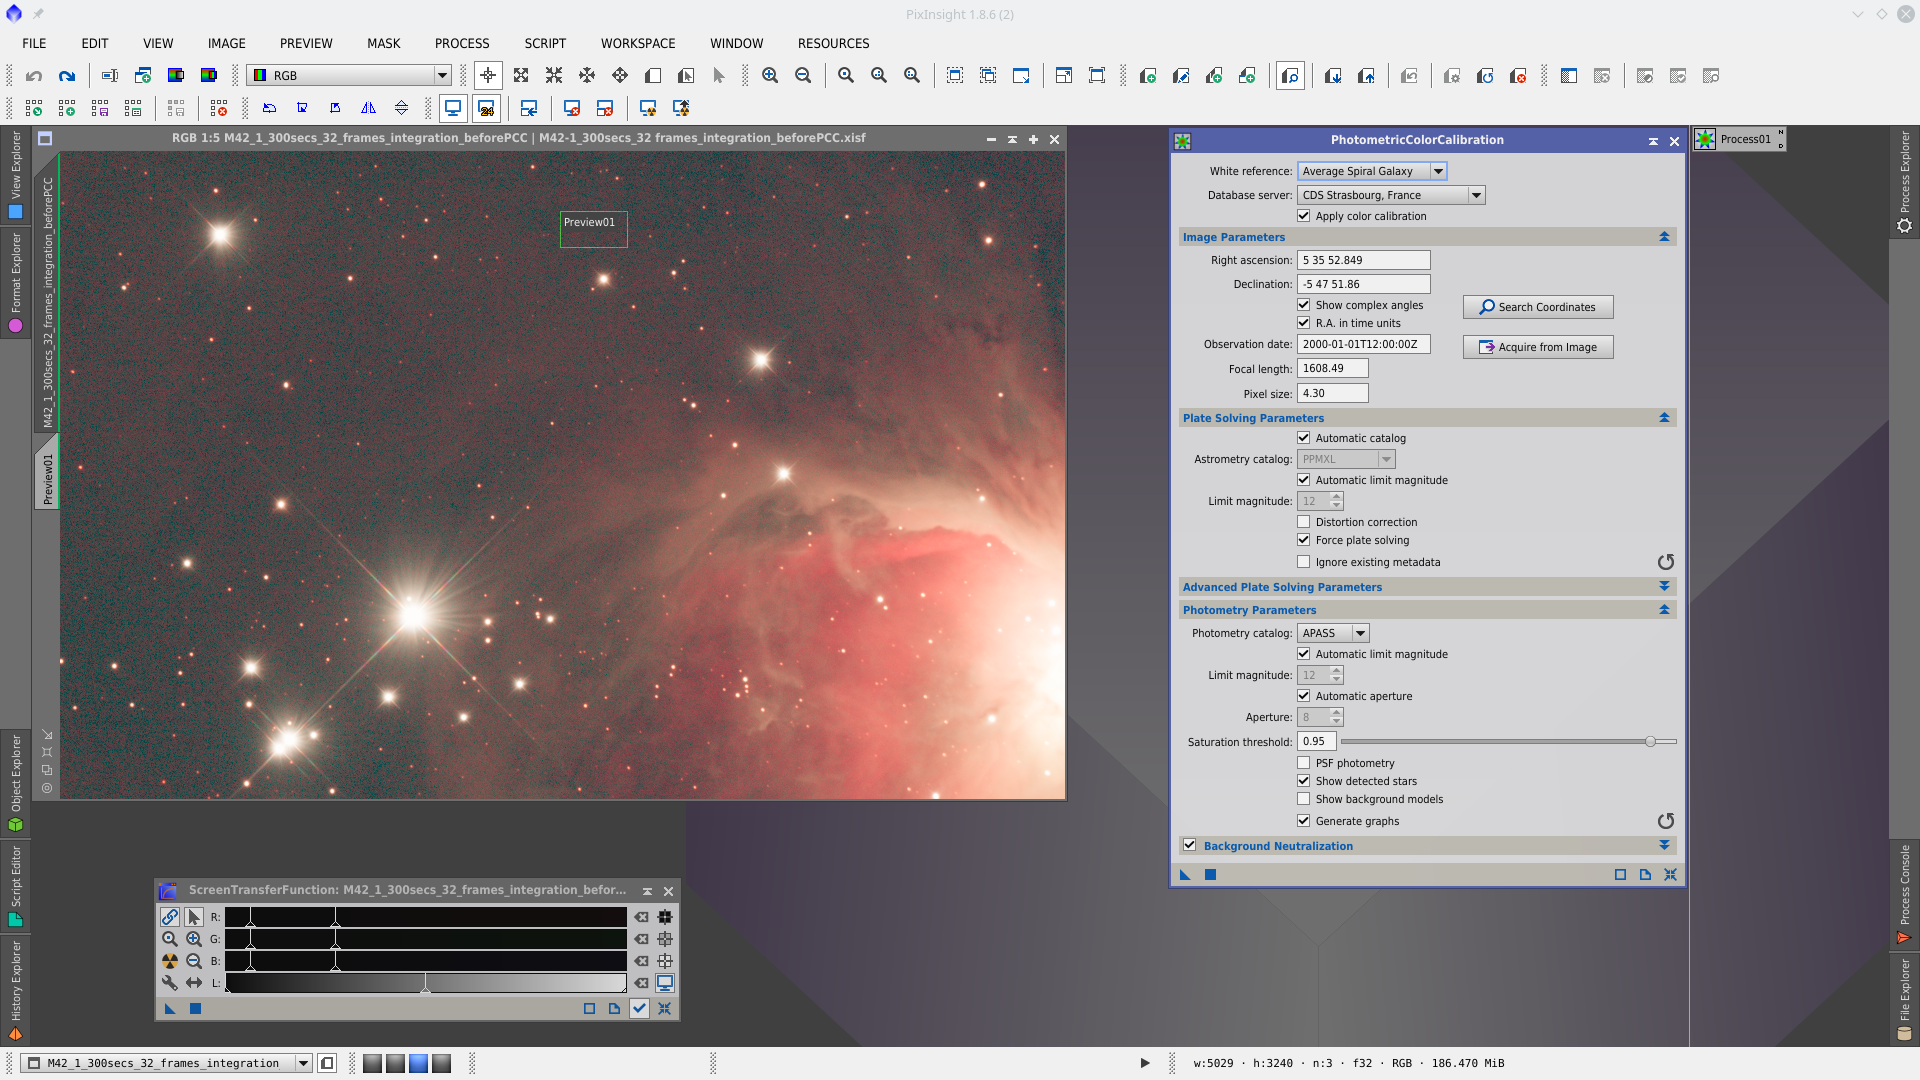Click the Search Coordinates button
1920x1080 pixels.
tap(1538, 307)
